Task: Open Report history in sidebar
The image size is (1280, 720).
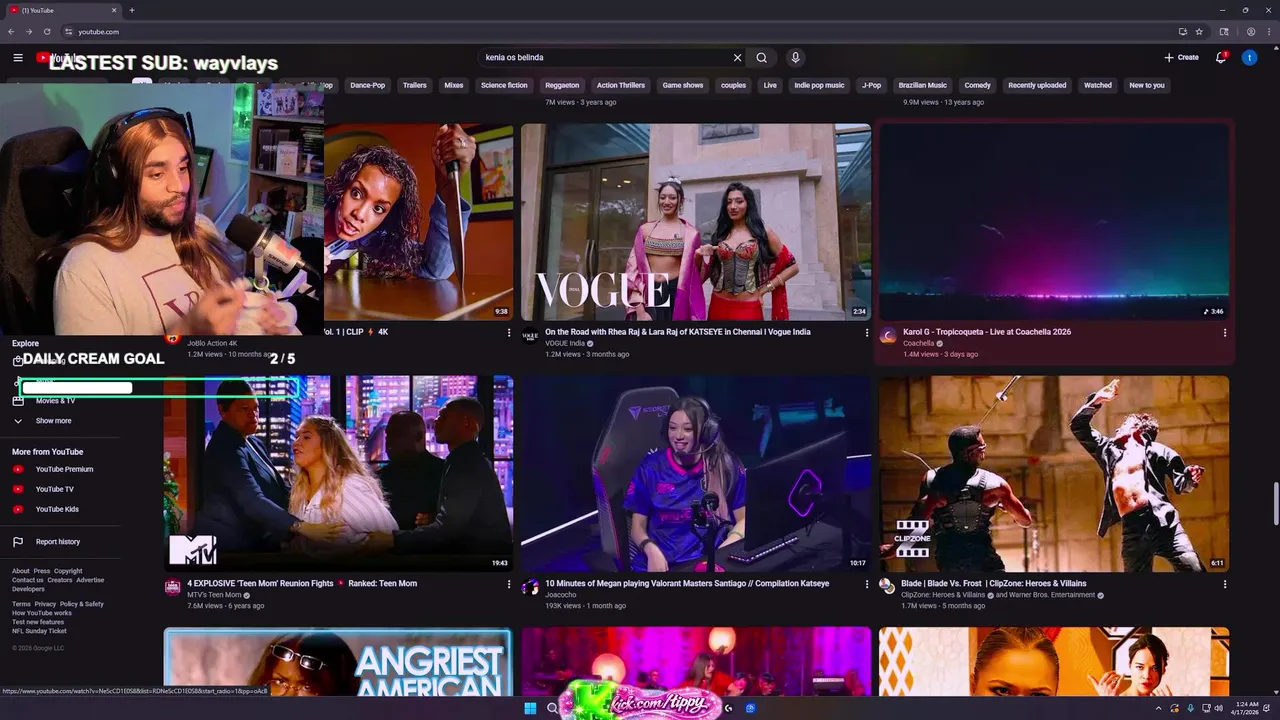Action: pyautogui.click(x=60, y=542)
